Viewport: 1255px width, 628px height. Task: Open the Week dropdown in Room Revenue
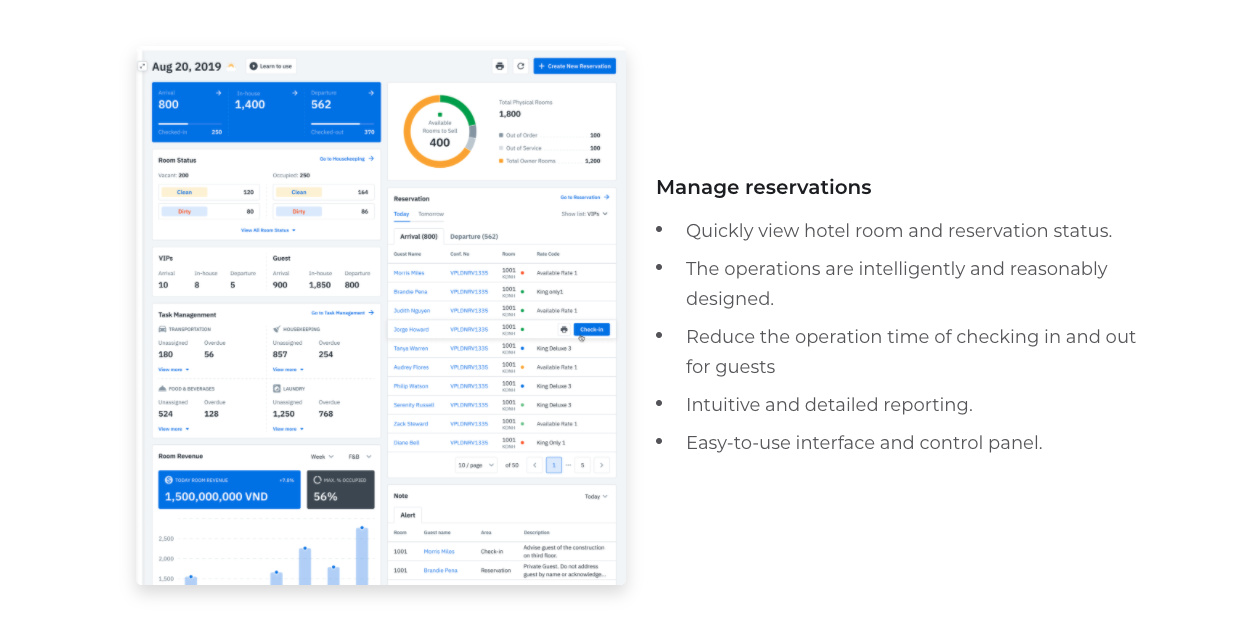323,456
